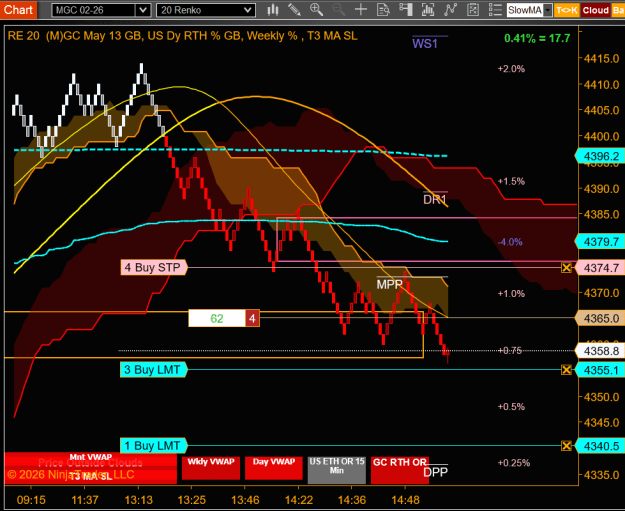Open the Data Series icon
The image size is (625, 511).
[x=428, y=10]
